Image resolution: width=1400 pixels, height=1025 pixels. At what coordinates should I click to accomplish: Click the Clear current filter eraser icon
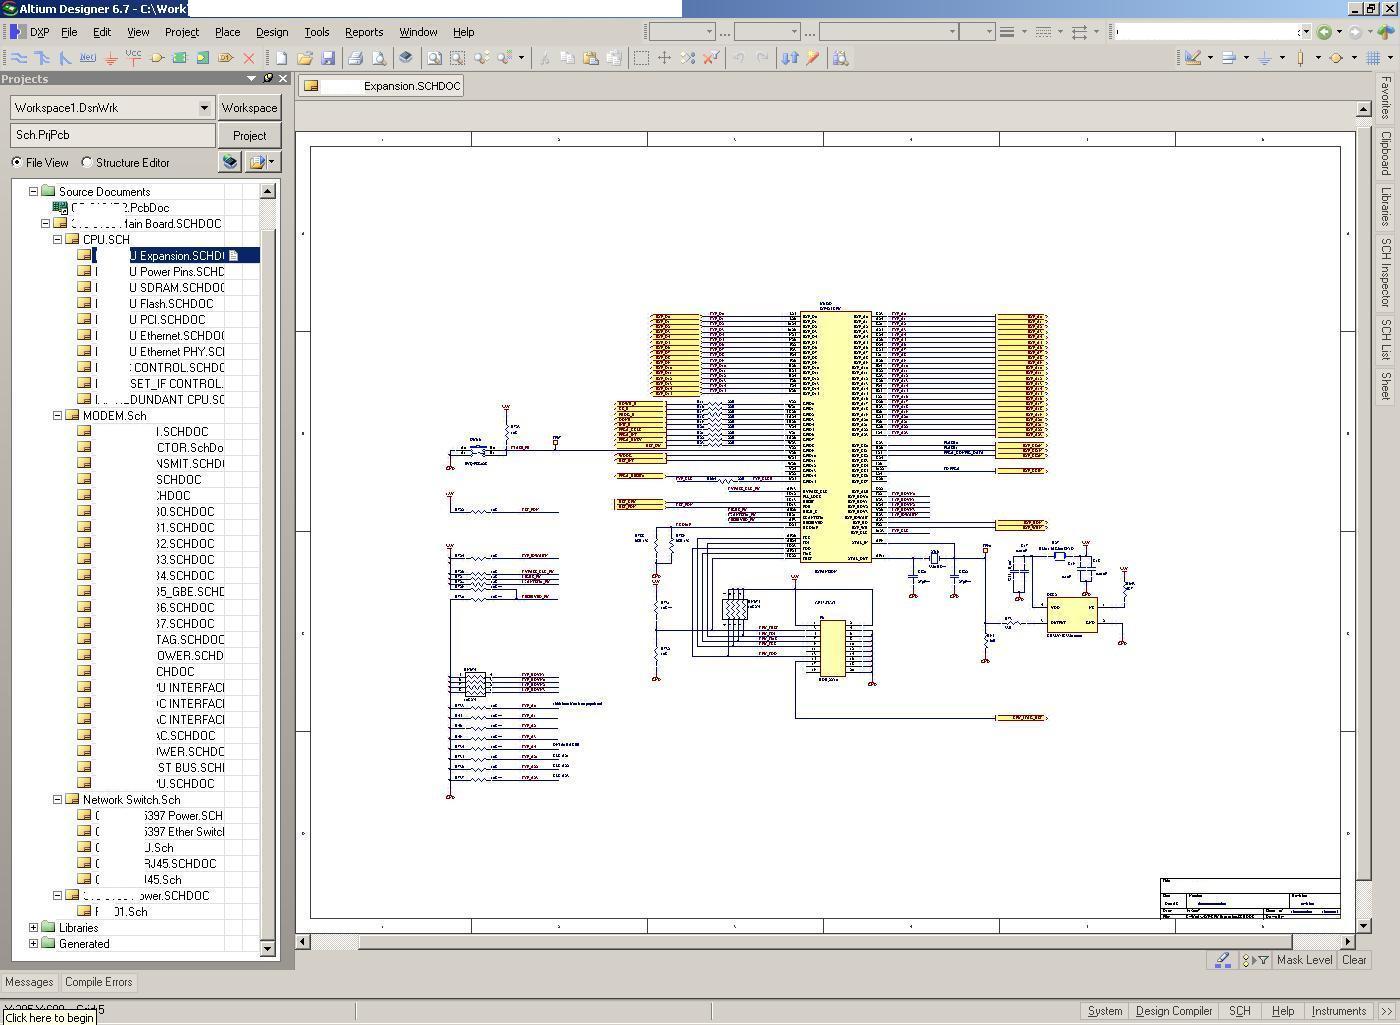pyautogui.click(x=1222, y=960)
